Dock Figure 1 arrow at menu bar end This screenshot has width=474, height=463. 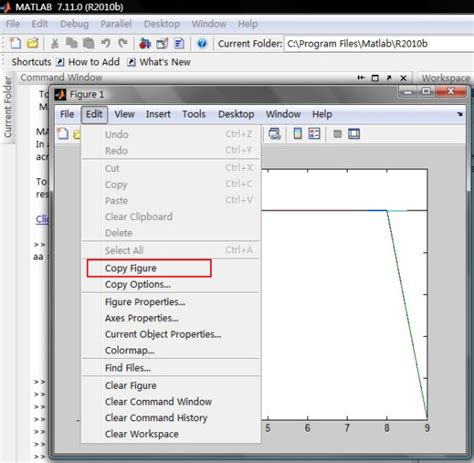point(460,114)
